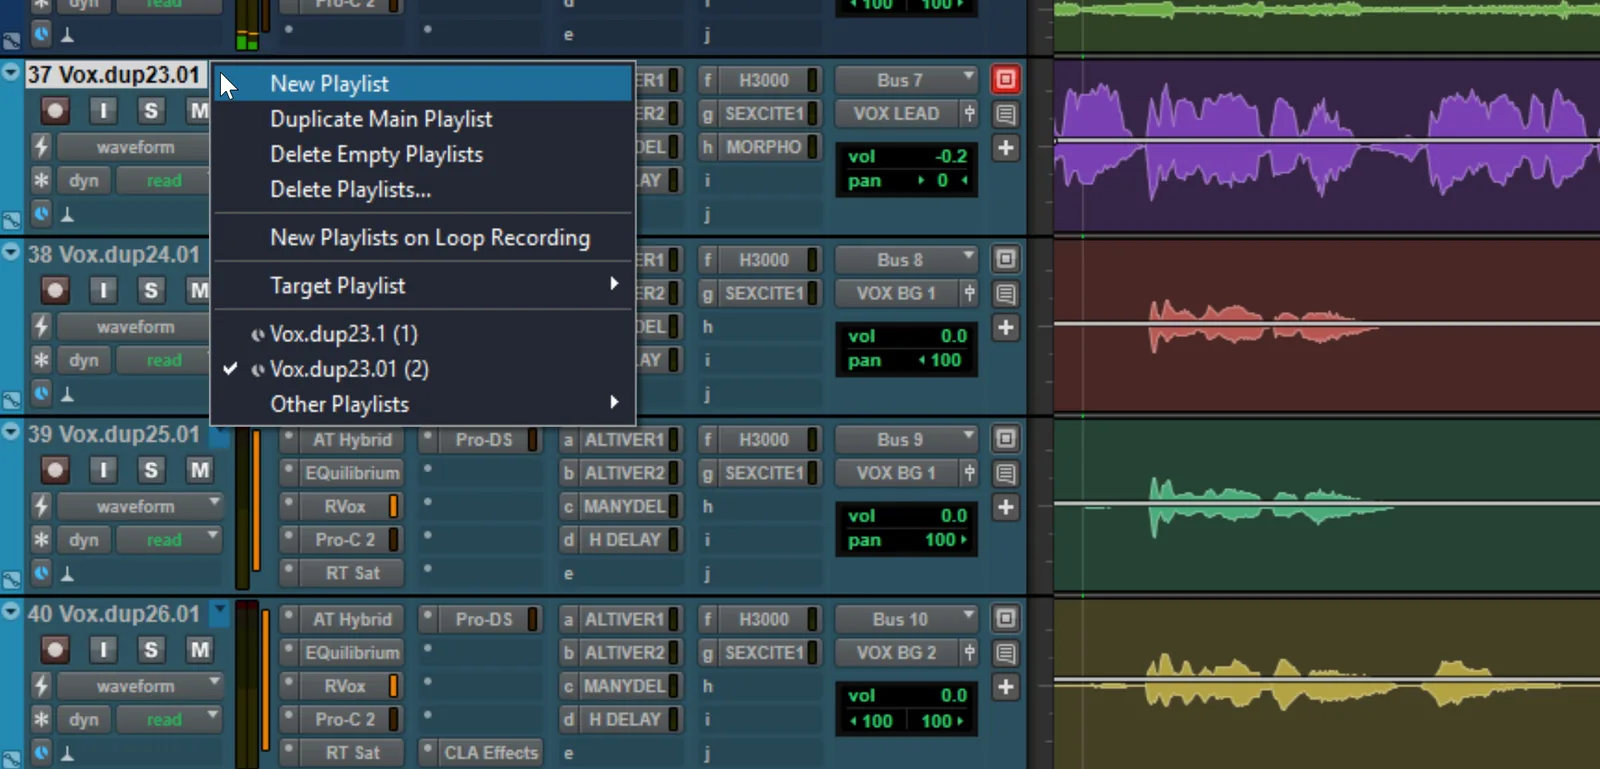Viewport: 1600px width, 769px height.
Task: Record-enable track 37 Vox.dup23.01
Action: pos(55,110)
